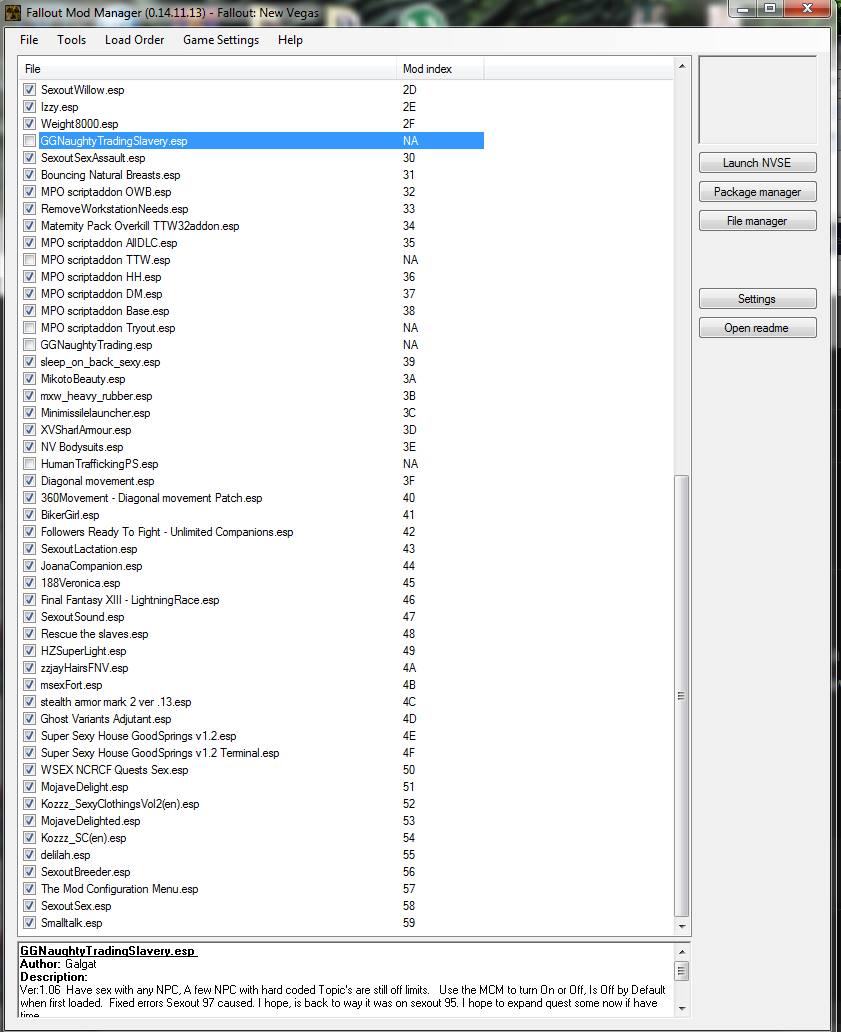Click description panel scroll up arrow

point(682,952)
